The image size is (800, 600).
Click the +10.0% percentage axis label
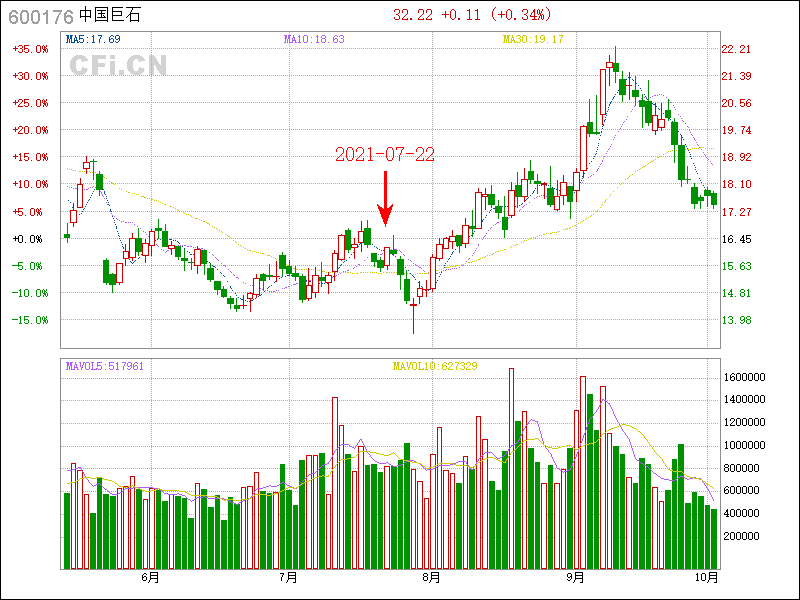point(31,185)
